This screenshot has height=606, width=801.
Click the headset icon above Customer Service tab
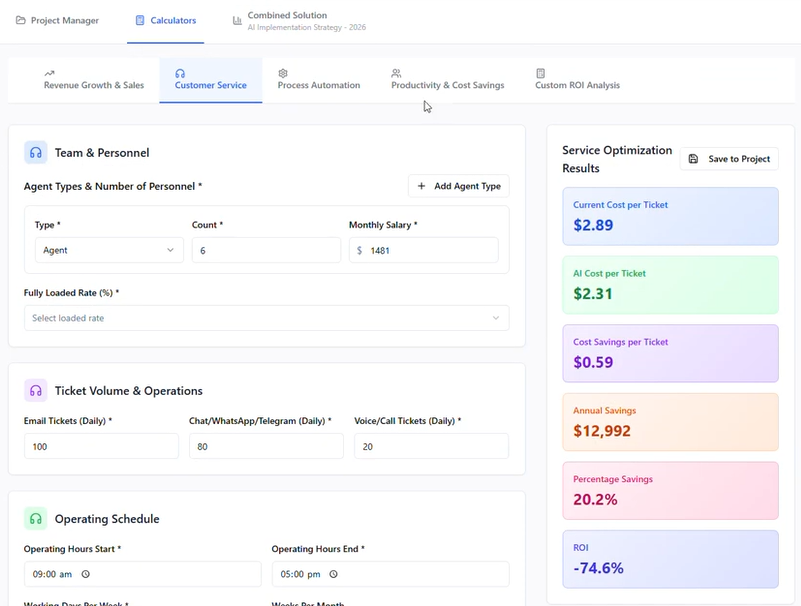[180, 74]
